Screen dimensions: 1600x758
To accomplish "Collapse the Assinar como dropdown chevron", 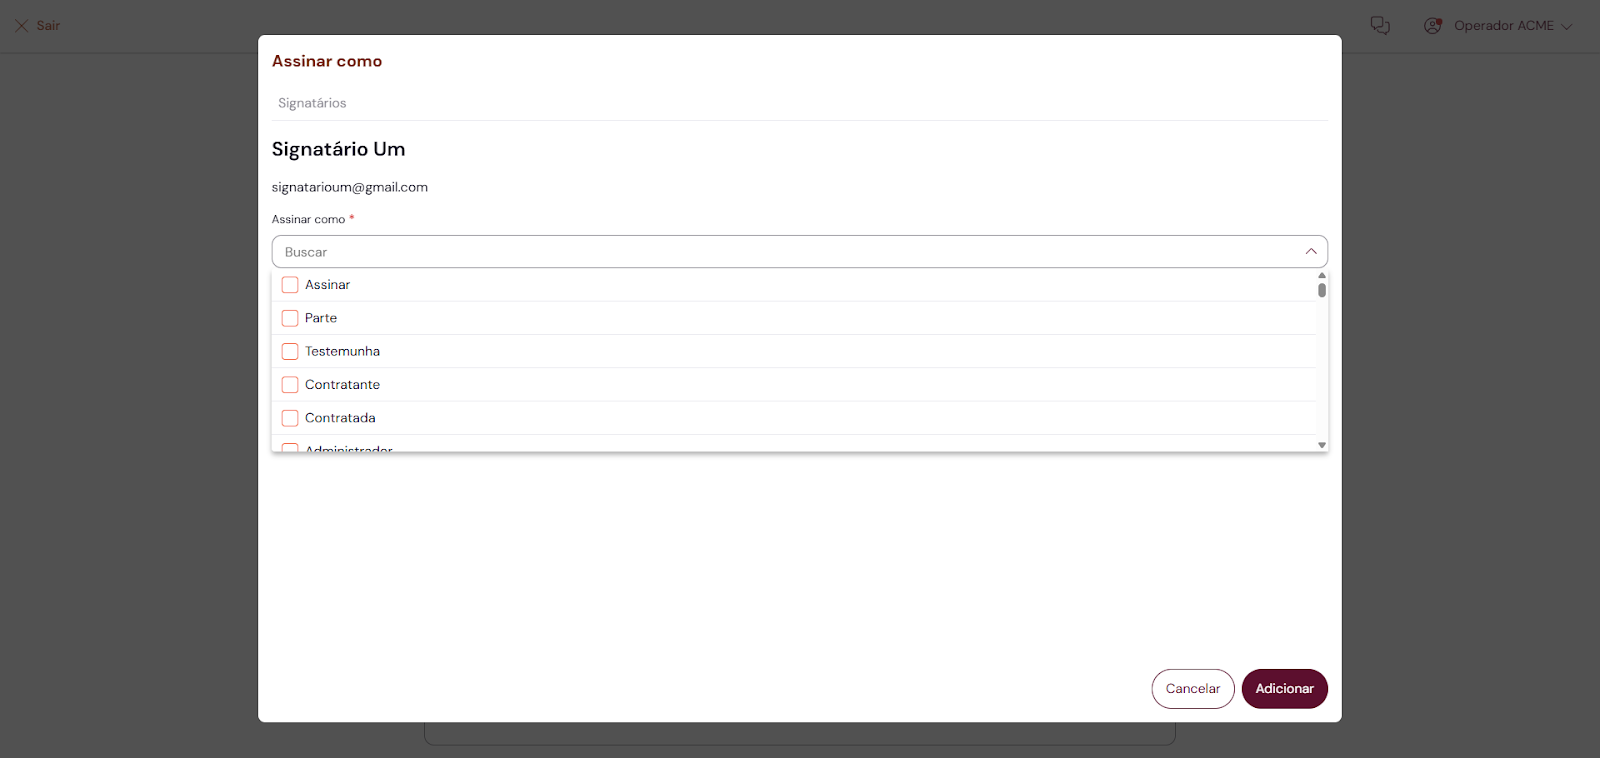I will (x=1310, y=252).
